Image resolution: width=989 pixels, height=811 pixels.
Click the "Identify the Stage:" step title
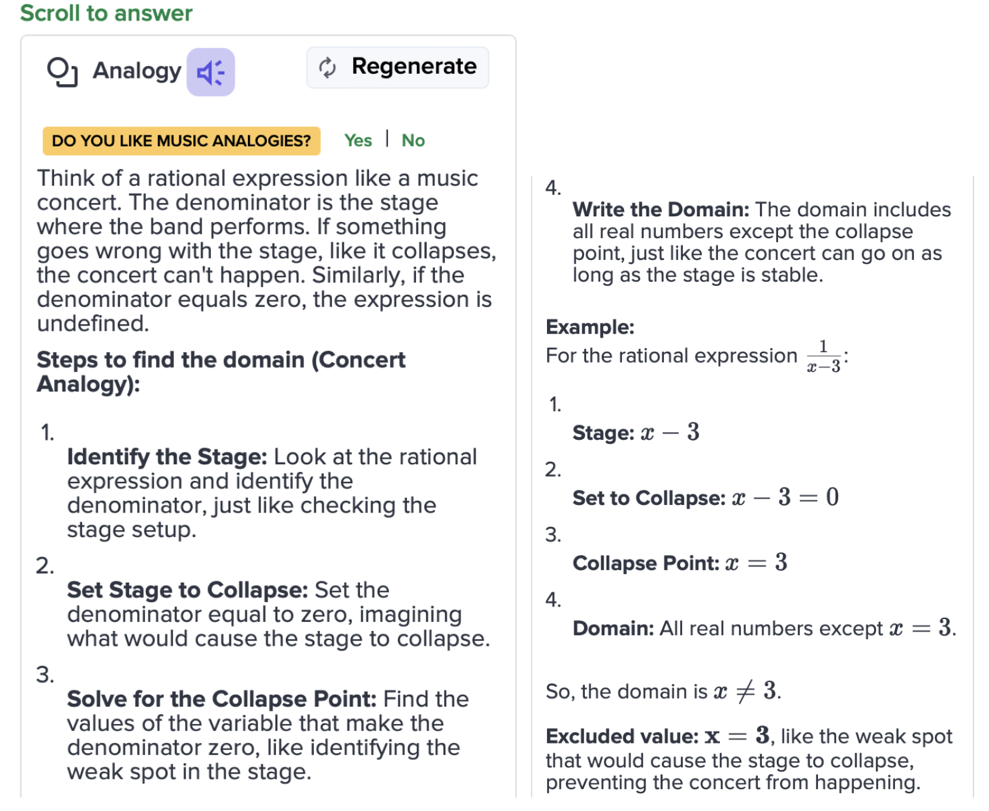[x=166, y=457]
